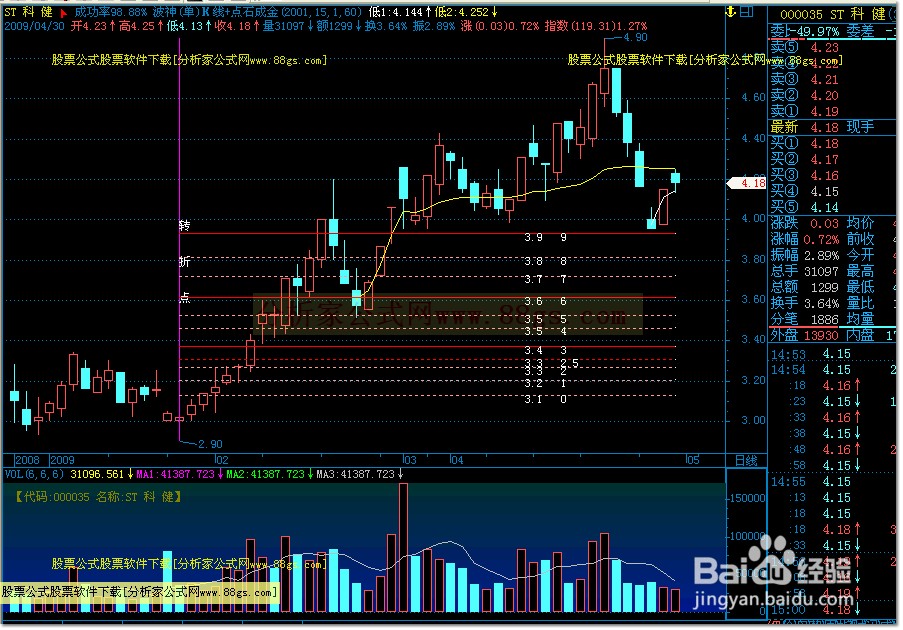Click the red flag marker next to ST 科健

tap(64, 13)
